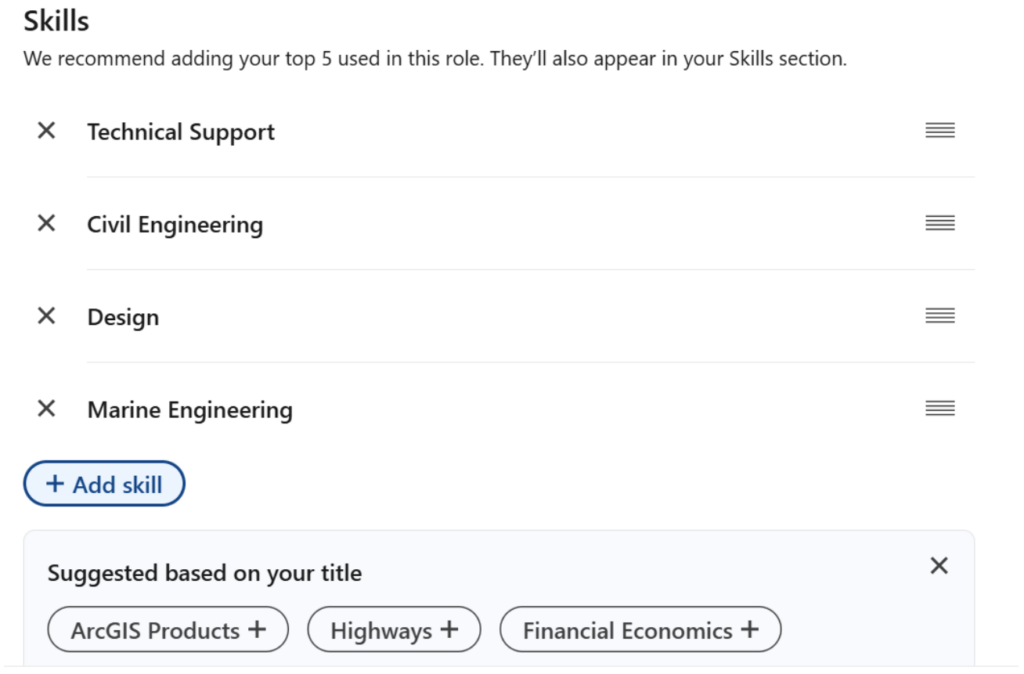
Task: Click the top 5 skills recommendation text
Action: pos(435,59)
